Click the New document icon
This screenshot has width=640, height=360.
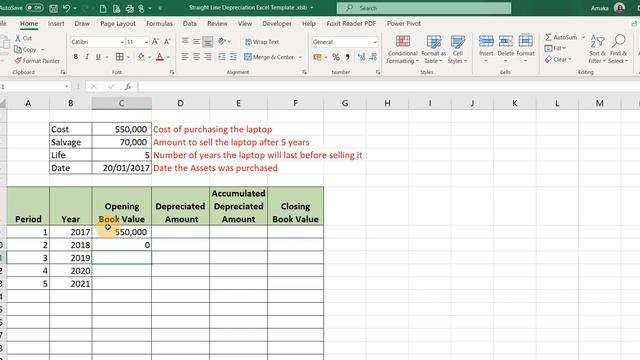click(103, 8)
